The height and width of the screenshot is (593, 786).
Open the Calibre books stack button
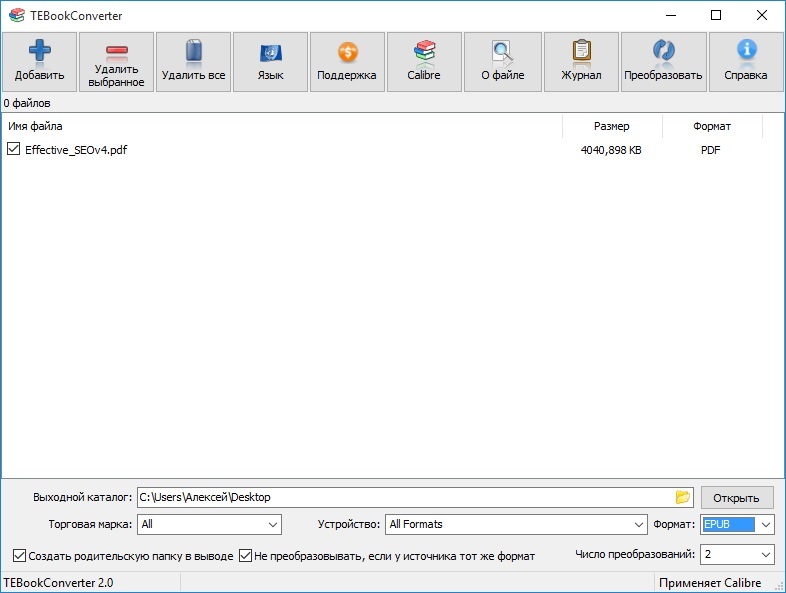[424, 62]
